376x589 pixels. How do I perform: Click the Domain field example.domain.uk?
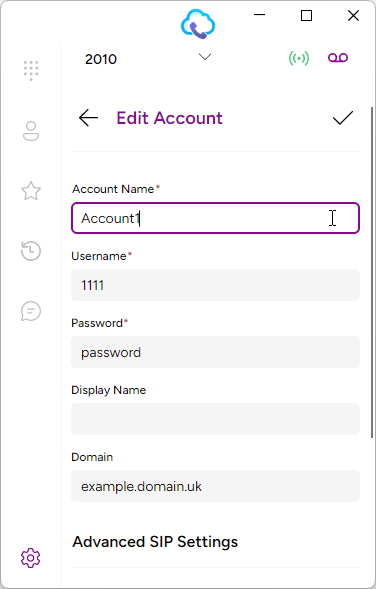tap(216, 486)
